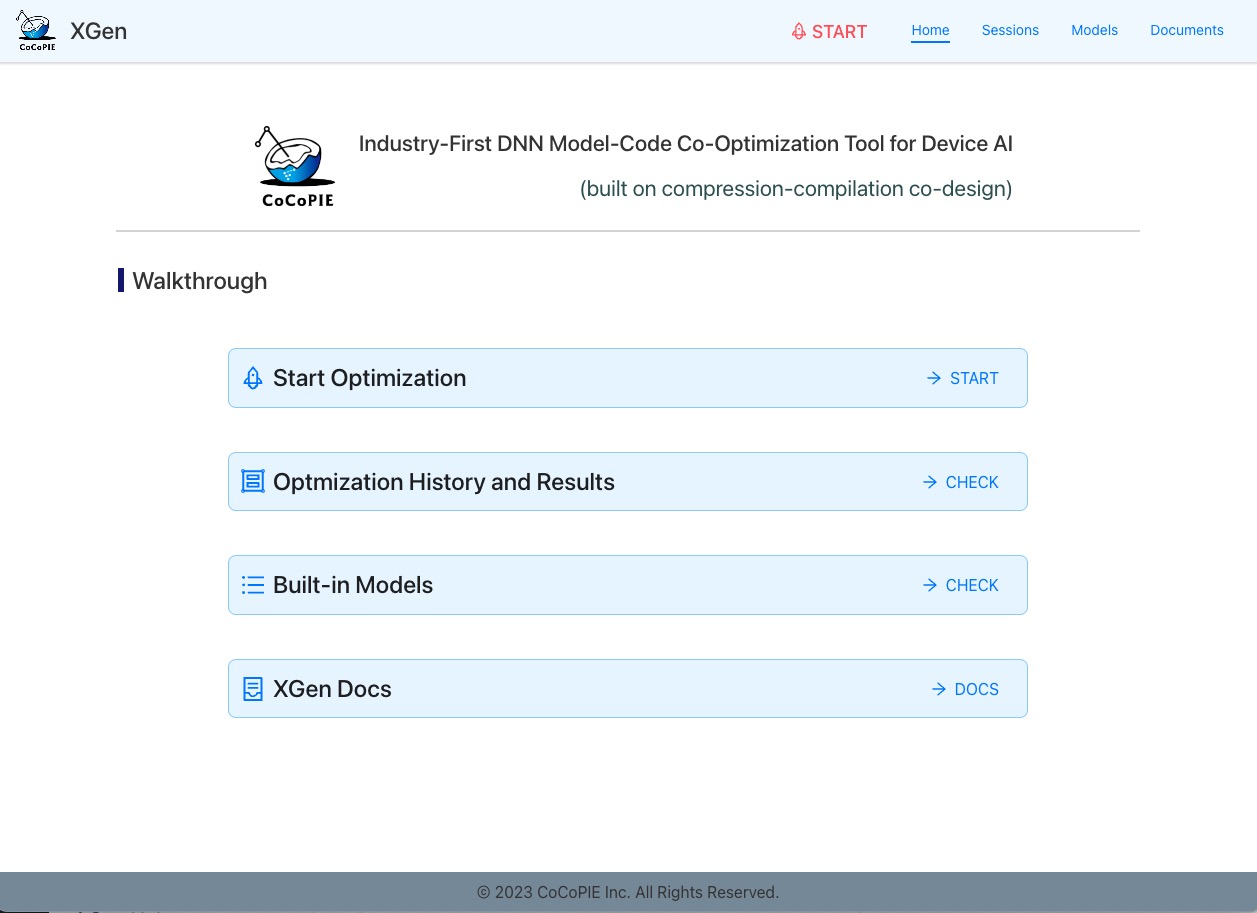The height and width of the screenshot is (913, 1257).
Task: Click the XGen brand title
Action: pos(99,30)
